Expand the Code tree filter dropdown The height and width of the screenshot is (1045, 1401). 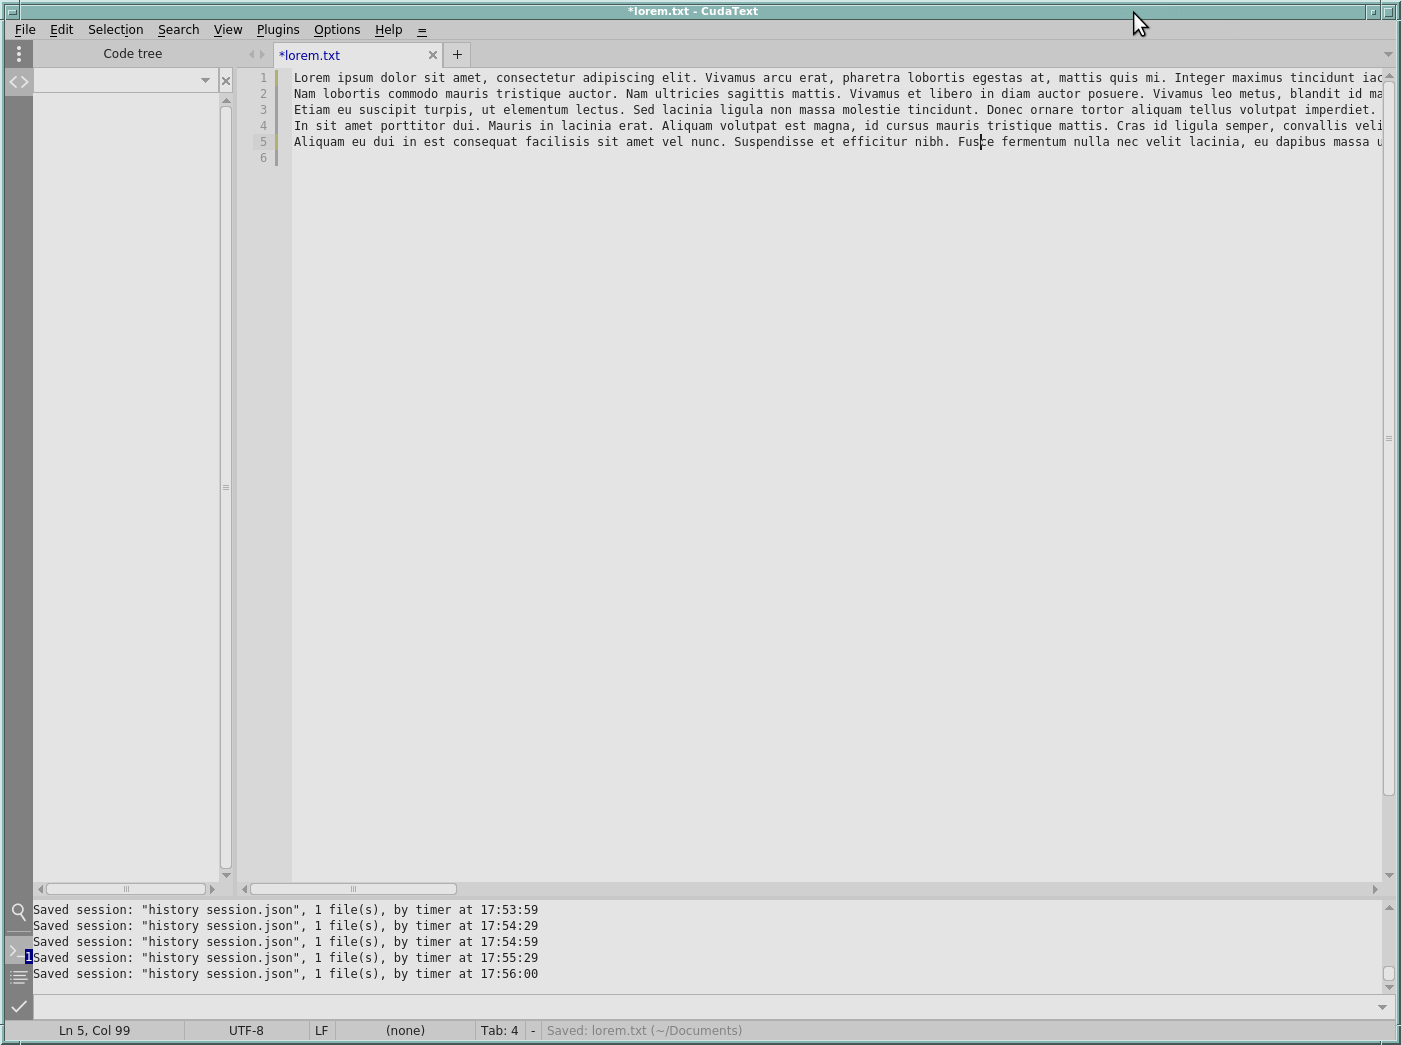click(x=205, y=81)
